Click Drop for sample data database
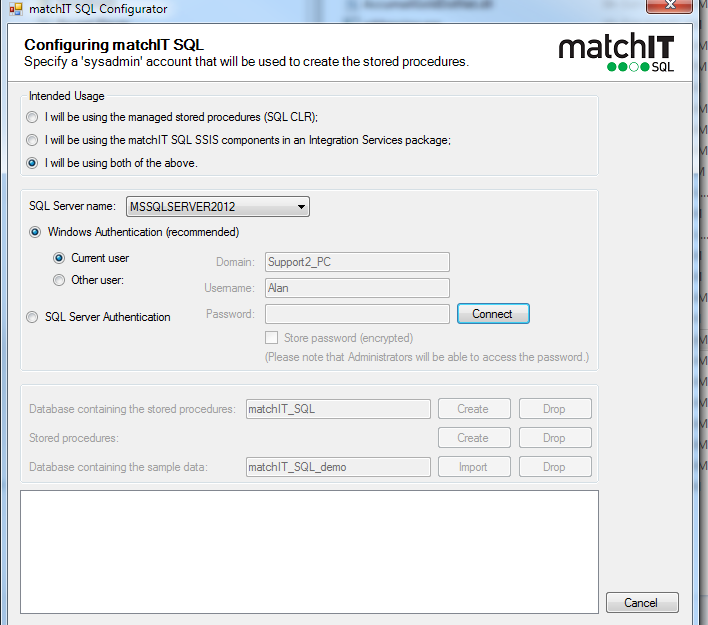This screenshot has height=625, width=708. click(555, 466)
